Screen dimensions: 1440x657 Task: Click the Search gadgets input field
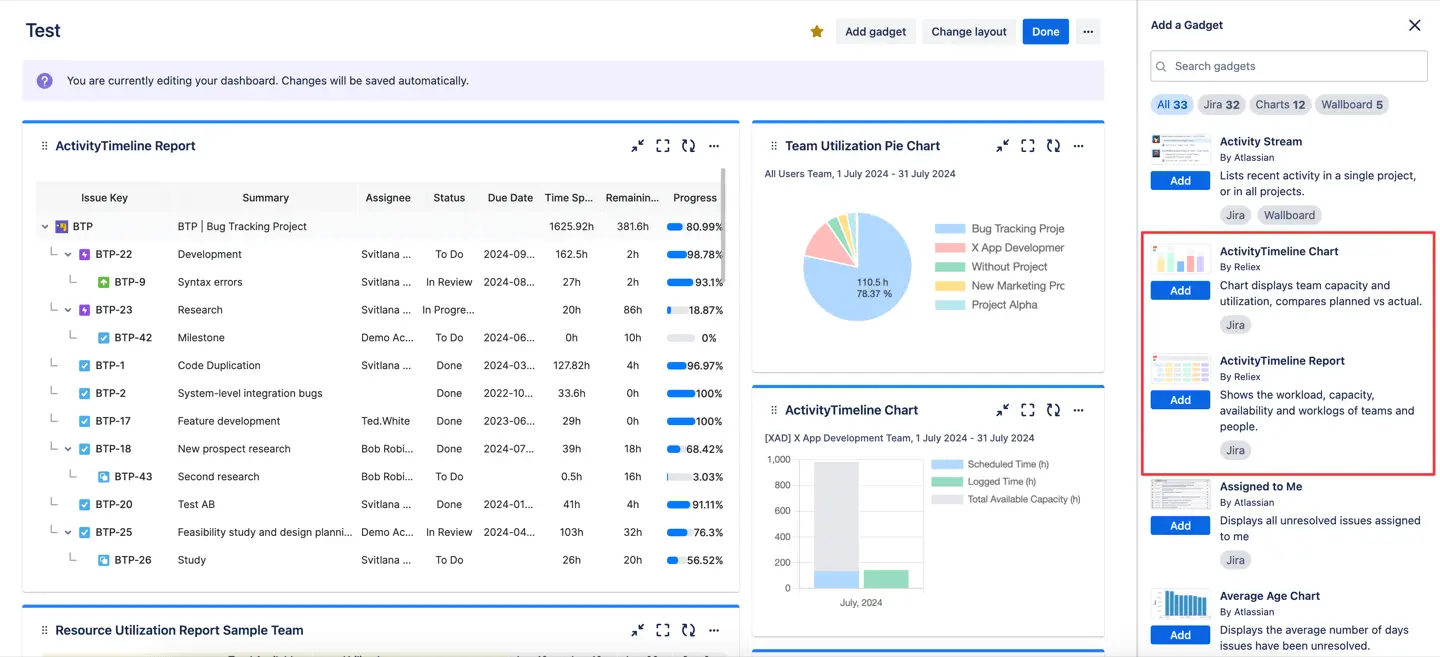pos(1288,66)
